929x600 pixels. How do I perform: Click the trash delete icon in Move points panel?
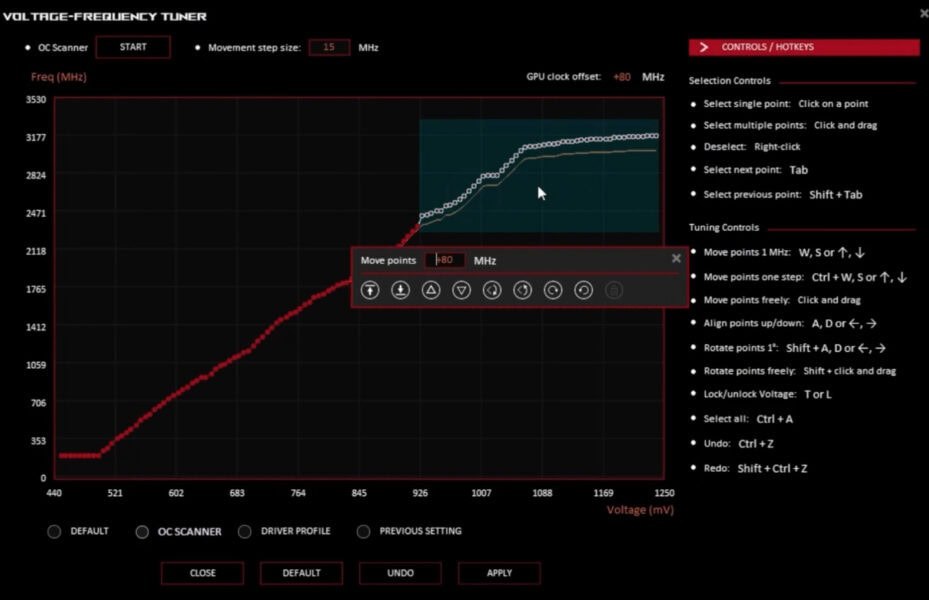click(613, 290)
